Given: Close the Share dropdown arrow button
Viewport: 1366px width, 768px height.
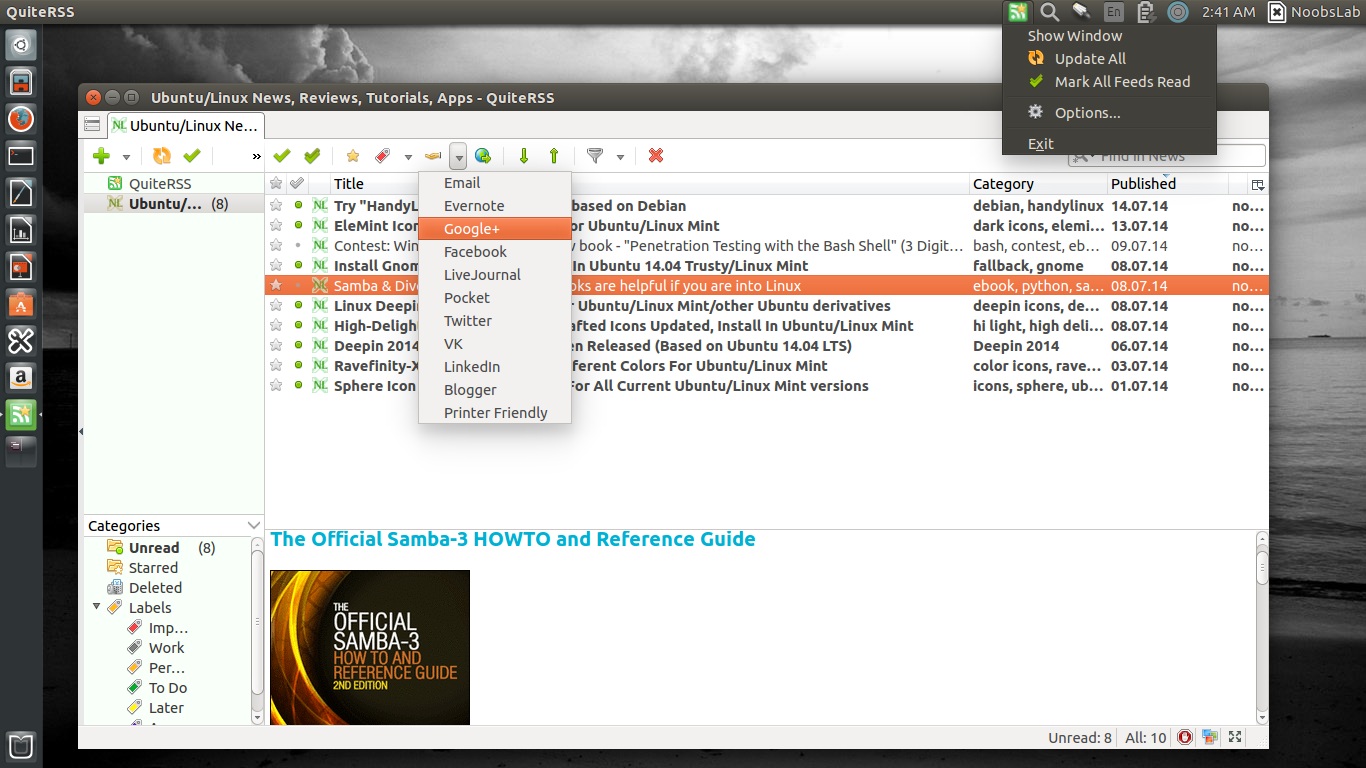Looking at the screenshot, I should [x=458, y=157].
